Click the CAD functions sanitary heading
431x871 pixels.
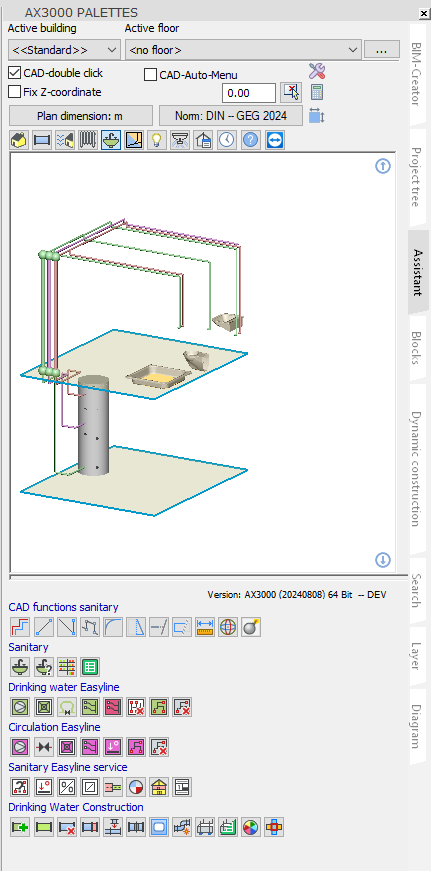(x=63, y=607)
